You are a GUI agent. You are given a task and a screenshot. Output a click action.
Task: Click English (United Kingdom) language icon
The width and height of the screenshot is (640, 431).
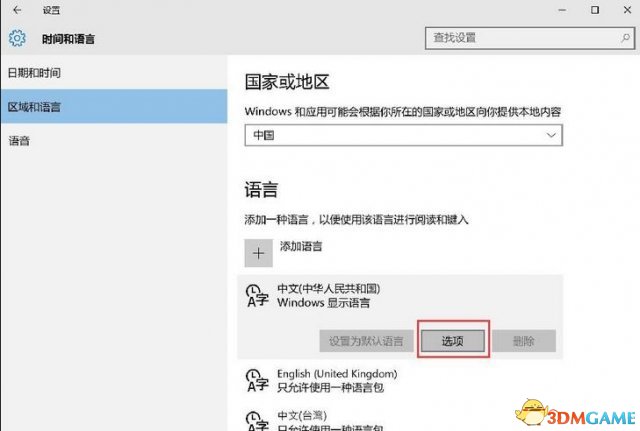(x=257, y=380)
